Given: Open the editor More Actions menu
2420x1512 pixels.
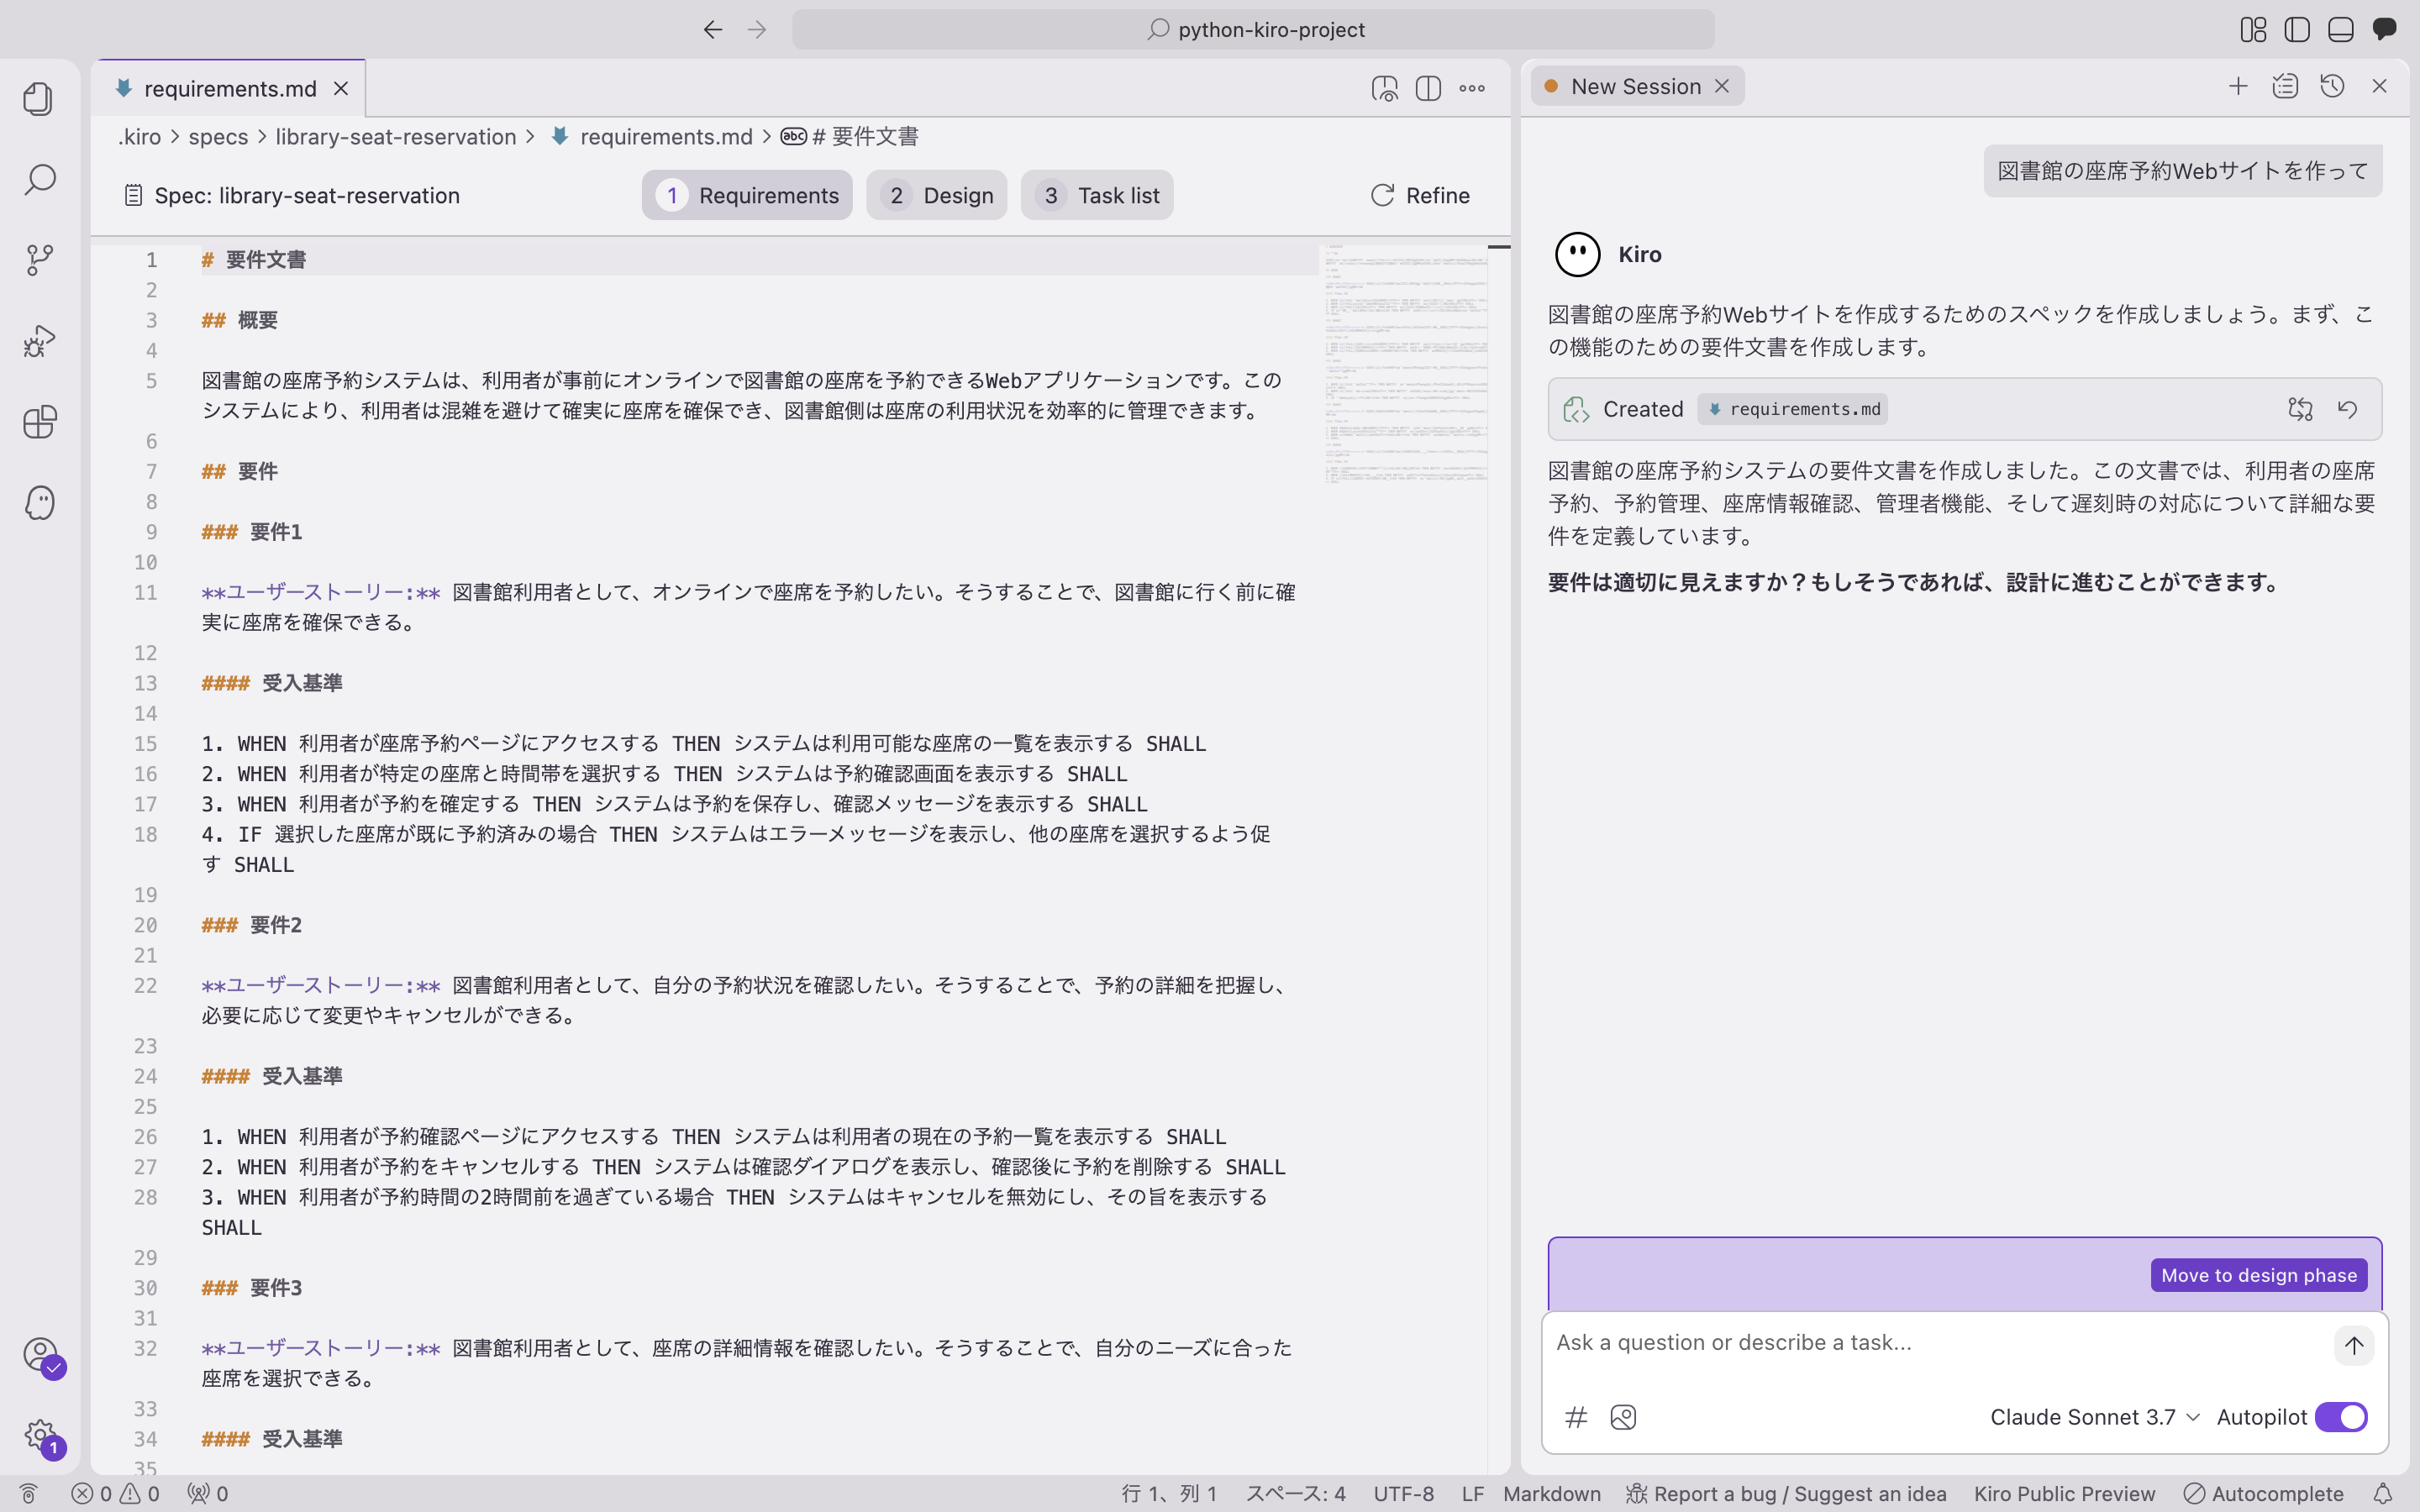Looking at the screenshot, I should click(x=1472, y=89).
